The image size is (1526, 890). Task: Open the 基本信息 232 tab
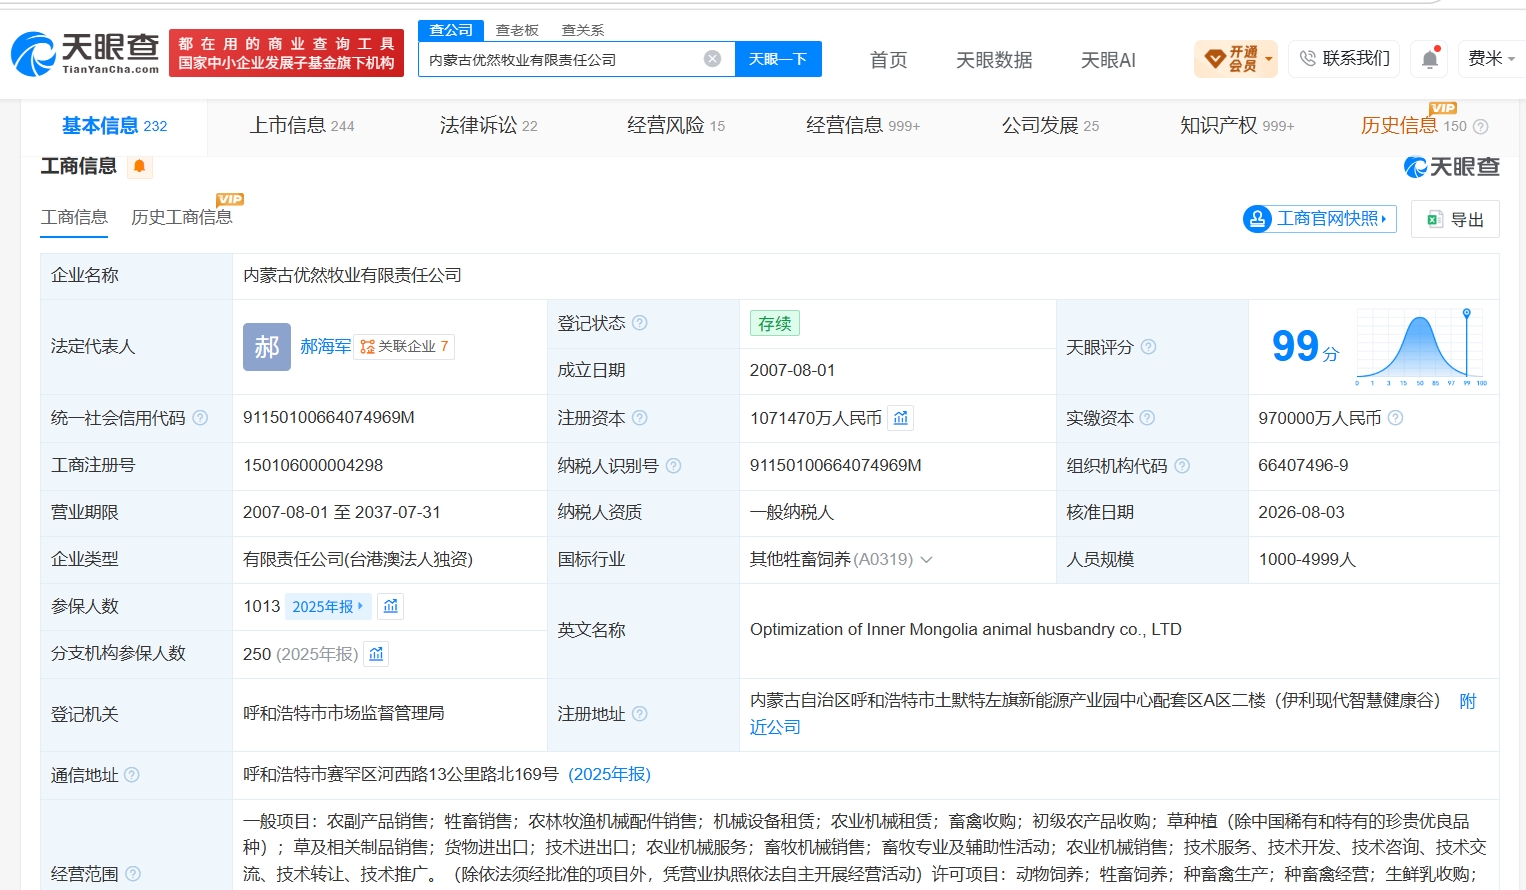[x=114, y=126]
